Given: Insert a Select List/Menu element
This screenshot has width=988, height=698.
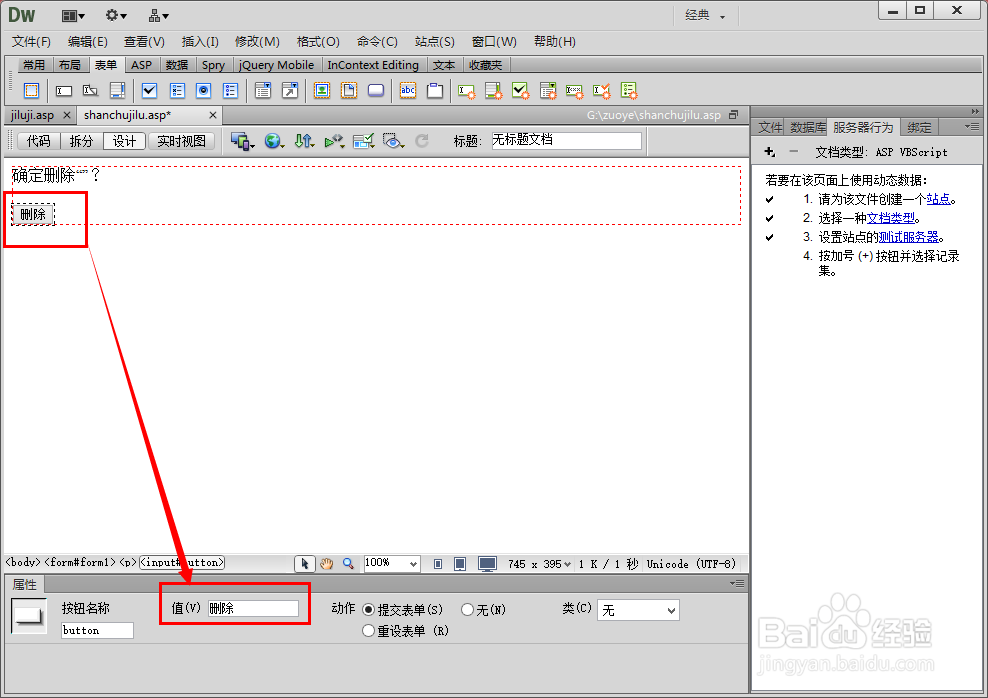Looking at the screenshot, I should tap(263, 91).
